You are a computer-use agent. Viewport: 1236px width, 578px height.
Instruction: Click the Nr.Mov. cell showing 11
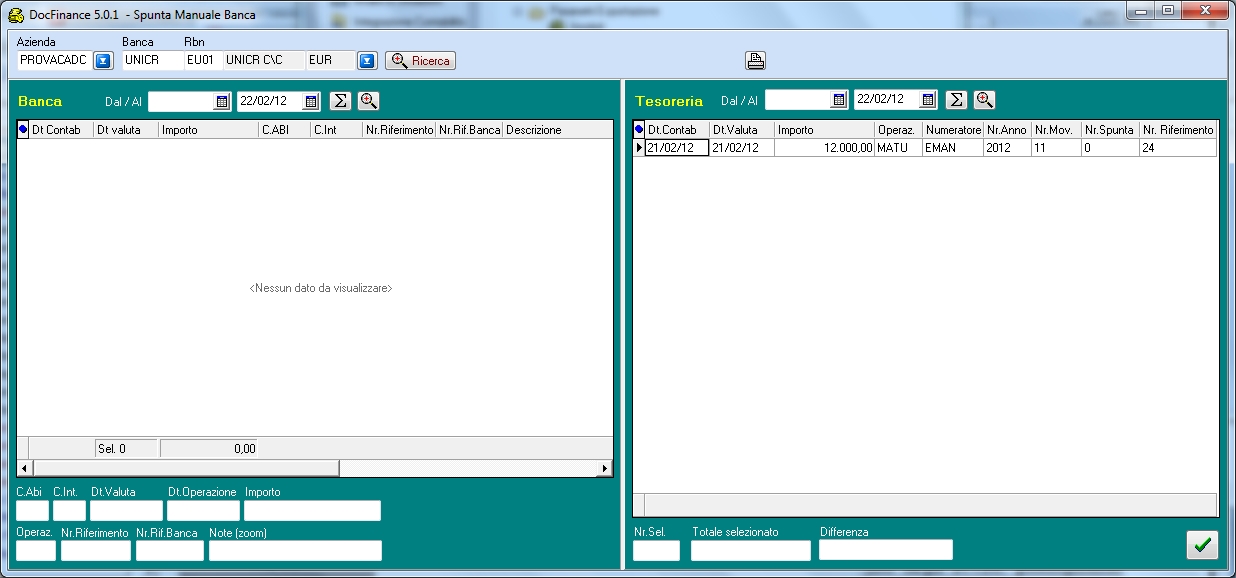[x=1056, y=147]
